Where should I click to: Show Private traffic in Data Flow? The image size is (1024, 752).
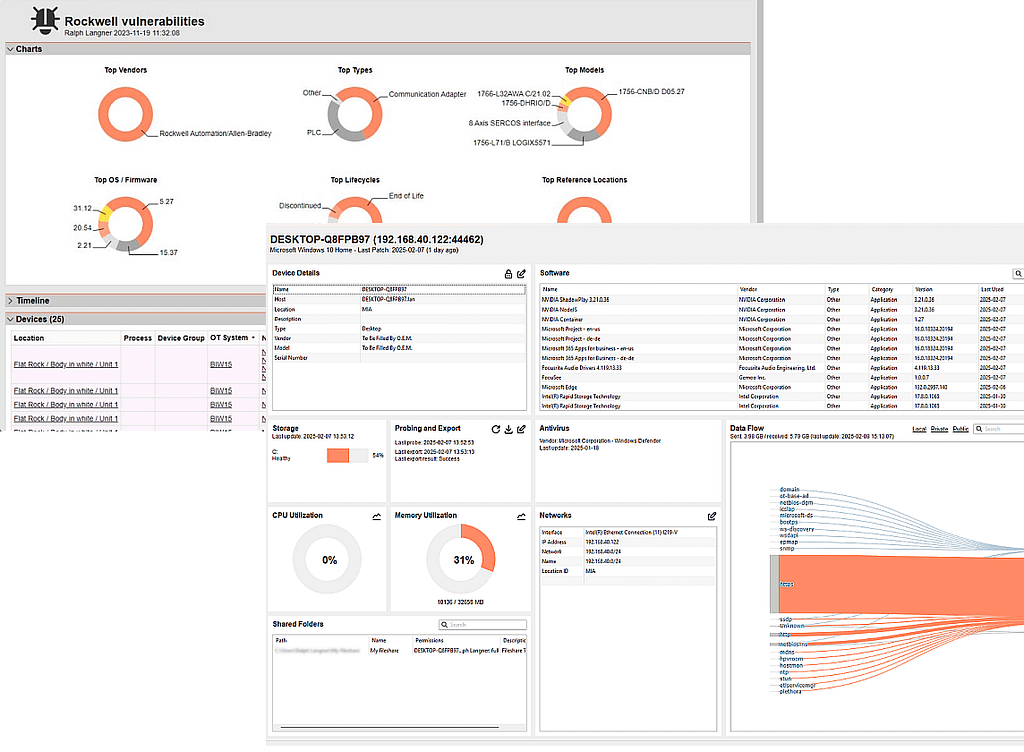[939, 429]
